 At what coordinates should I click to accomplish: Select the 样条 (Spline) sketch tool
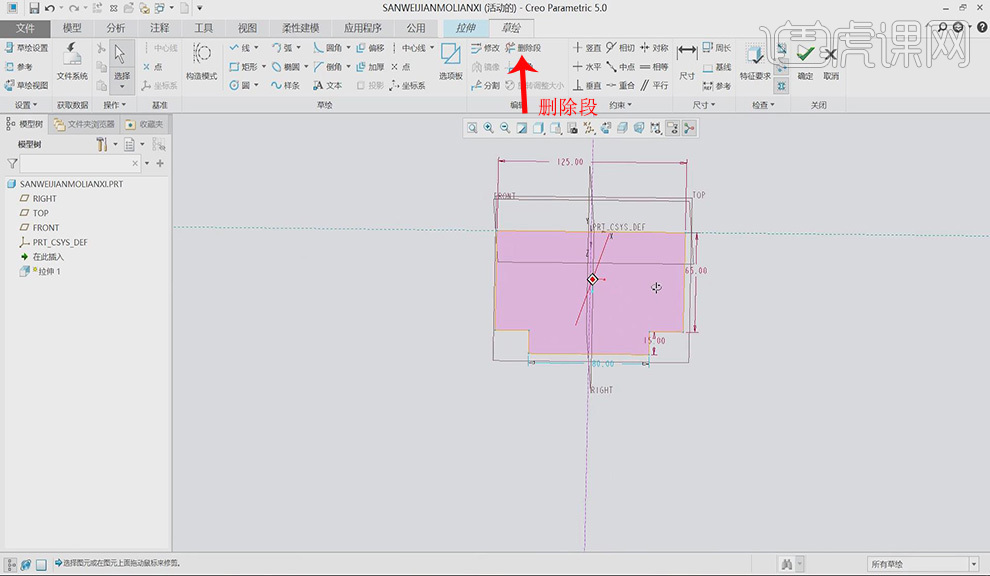coord(286,86)
